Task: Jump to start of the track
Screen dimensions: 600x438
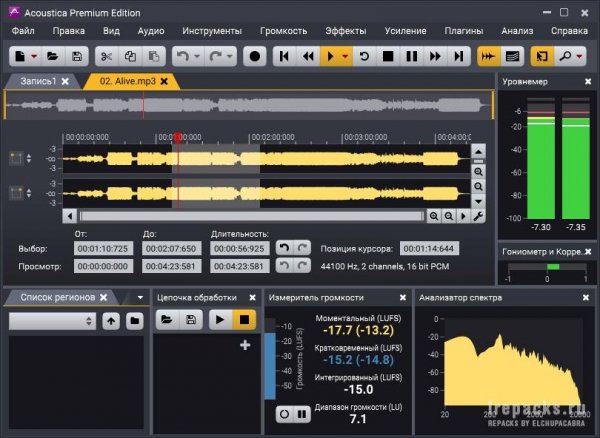Action: click(284, 57)
